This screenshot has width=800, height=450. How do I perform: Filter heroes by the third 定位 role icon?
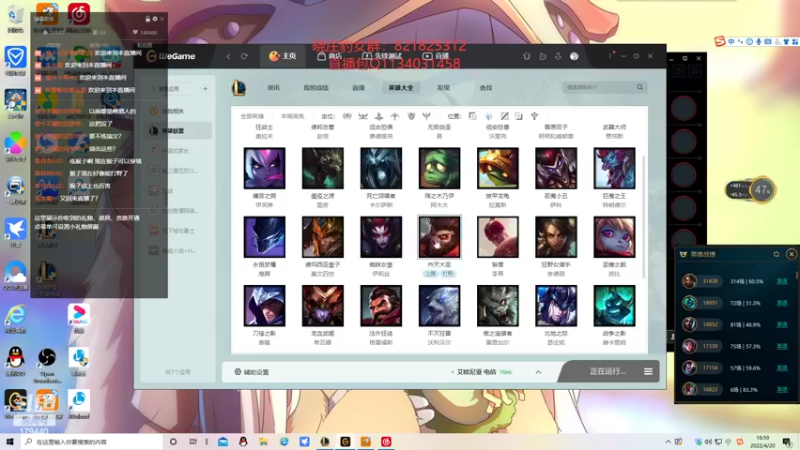coord(379,116)
